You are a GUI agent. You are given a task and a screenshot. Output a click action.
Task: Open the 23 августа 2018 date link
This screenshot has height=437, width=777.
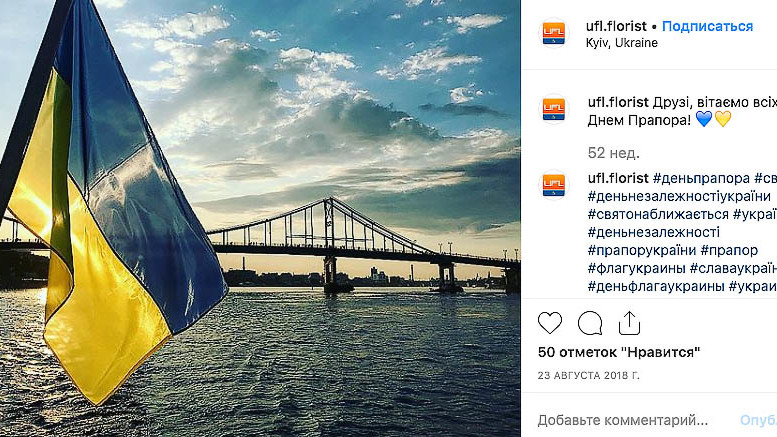pyautogui.click(x=588, y=375)
